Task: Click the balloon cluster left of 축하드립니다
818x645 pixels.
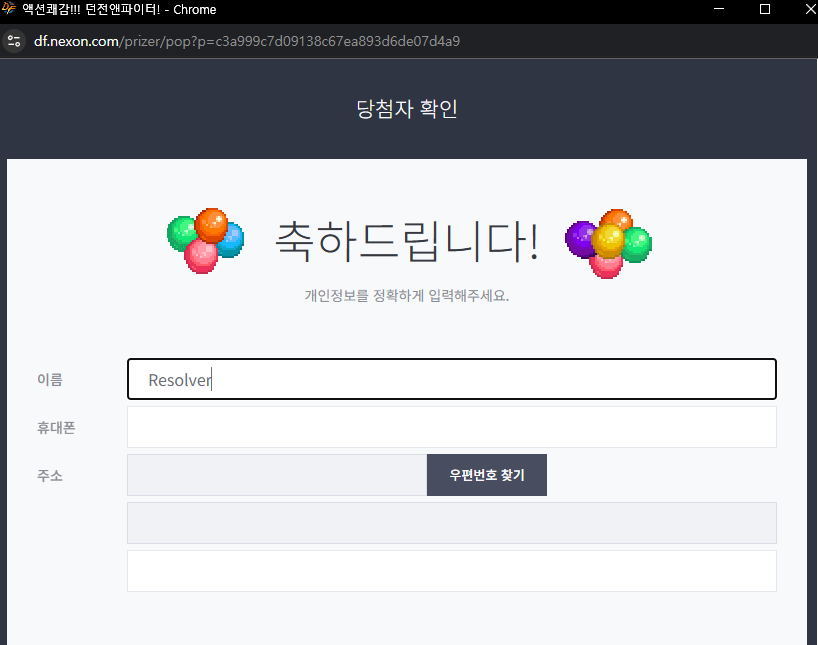Action: [x=205, y=240]
